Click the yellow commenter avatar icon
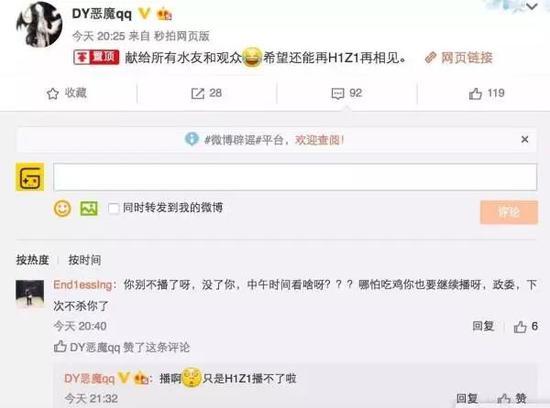Viewport: 550px width, 408px height. pos(30,177)
